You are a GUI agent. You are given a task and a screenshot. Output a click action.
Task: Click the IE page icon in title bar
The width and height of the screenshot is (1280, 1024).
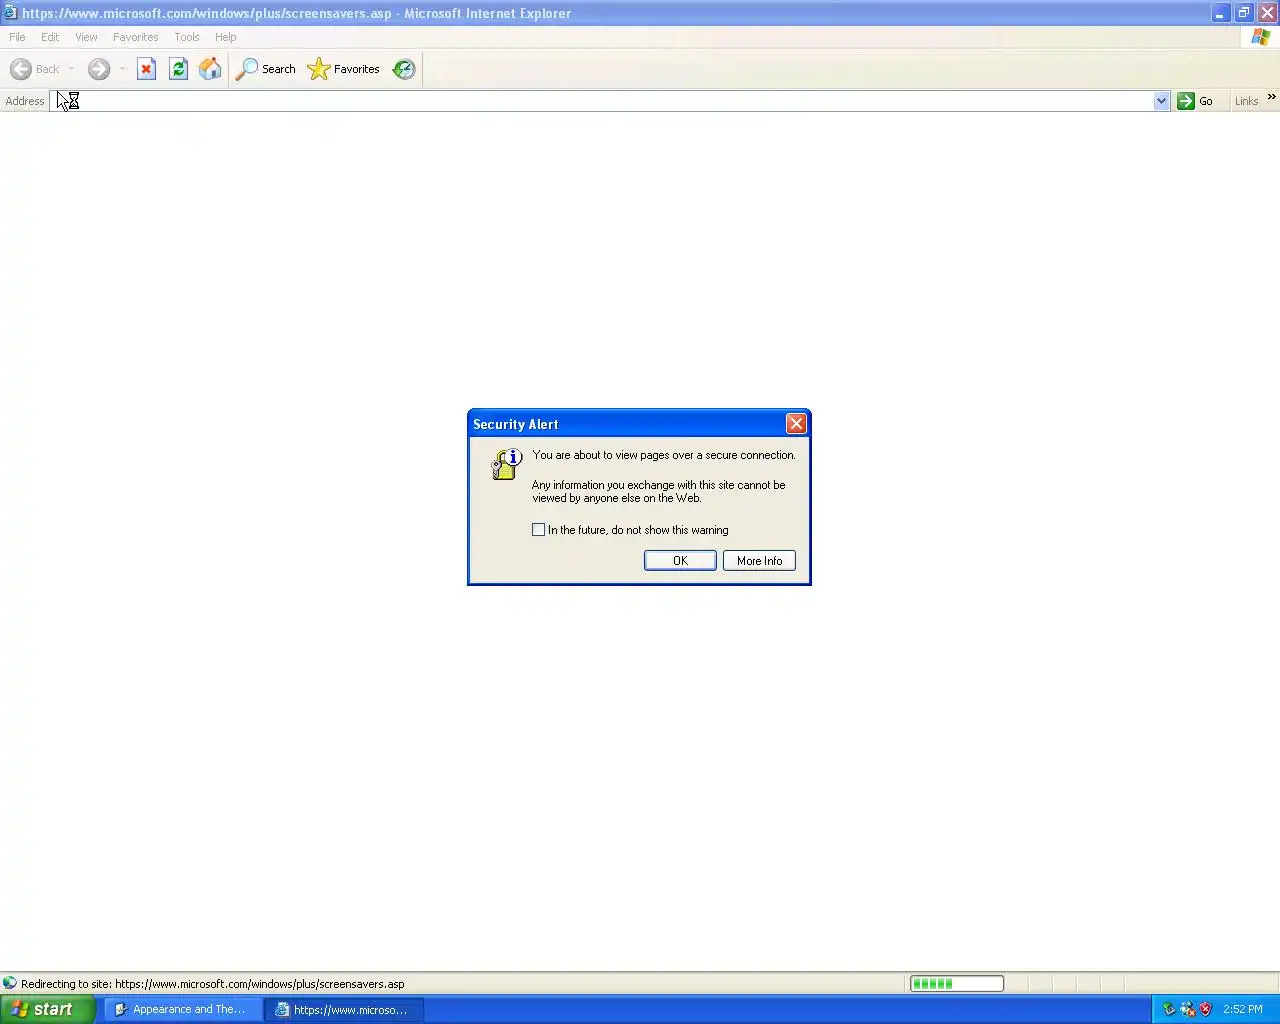10,13
